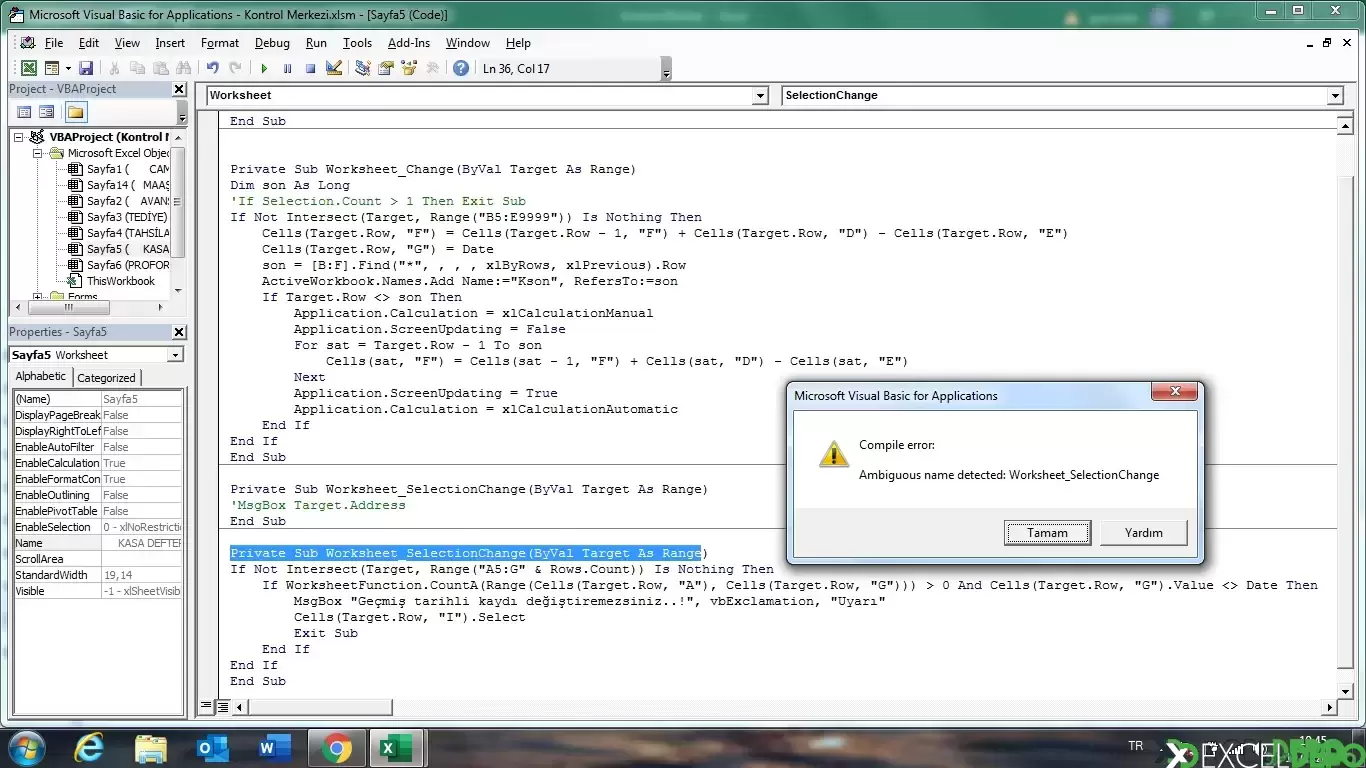Open the Window menu

coord(468,43)
